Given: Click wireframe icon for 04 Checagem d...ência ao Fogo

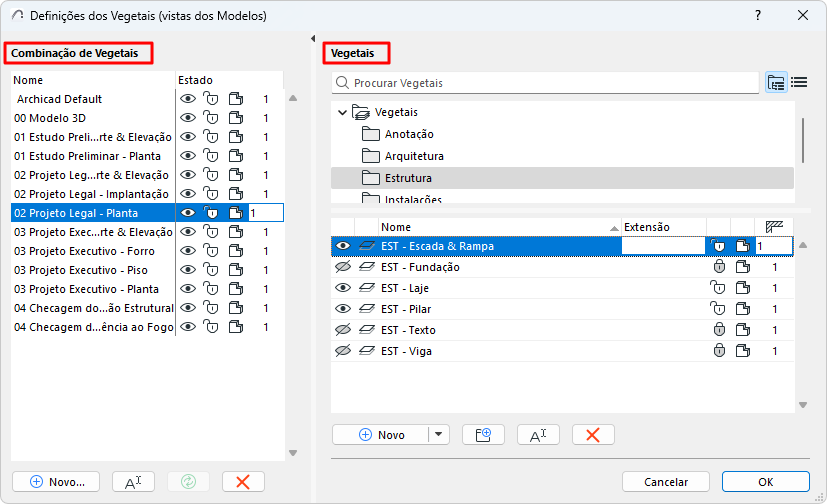Looking at the screenshot, I should [236, 327].
